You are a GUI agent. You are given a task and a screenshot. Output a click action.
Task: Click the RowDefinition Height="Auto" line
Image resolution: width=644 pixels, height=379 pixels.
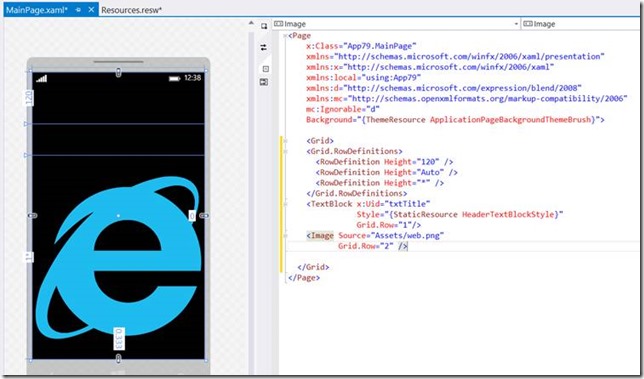point(386,172)
